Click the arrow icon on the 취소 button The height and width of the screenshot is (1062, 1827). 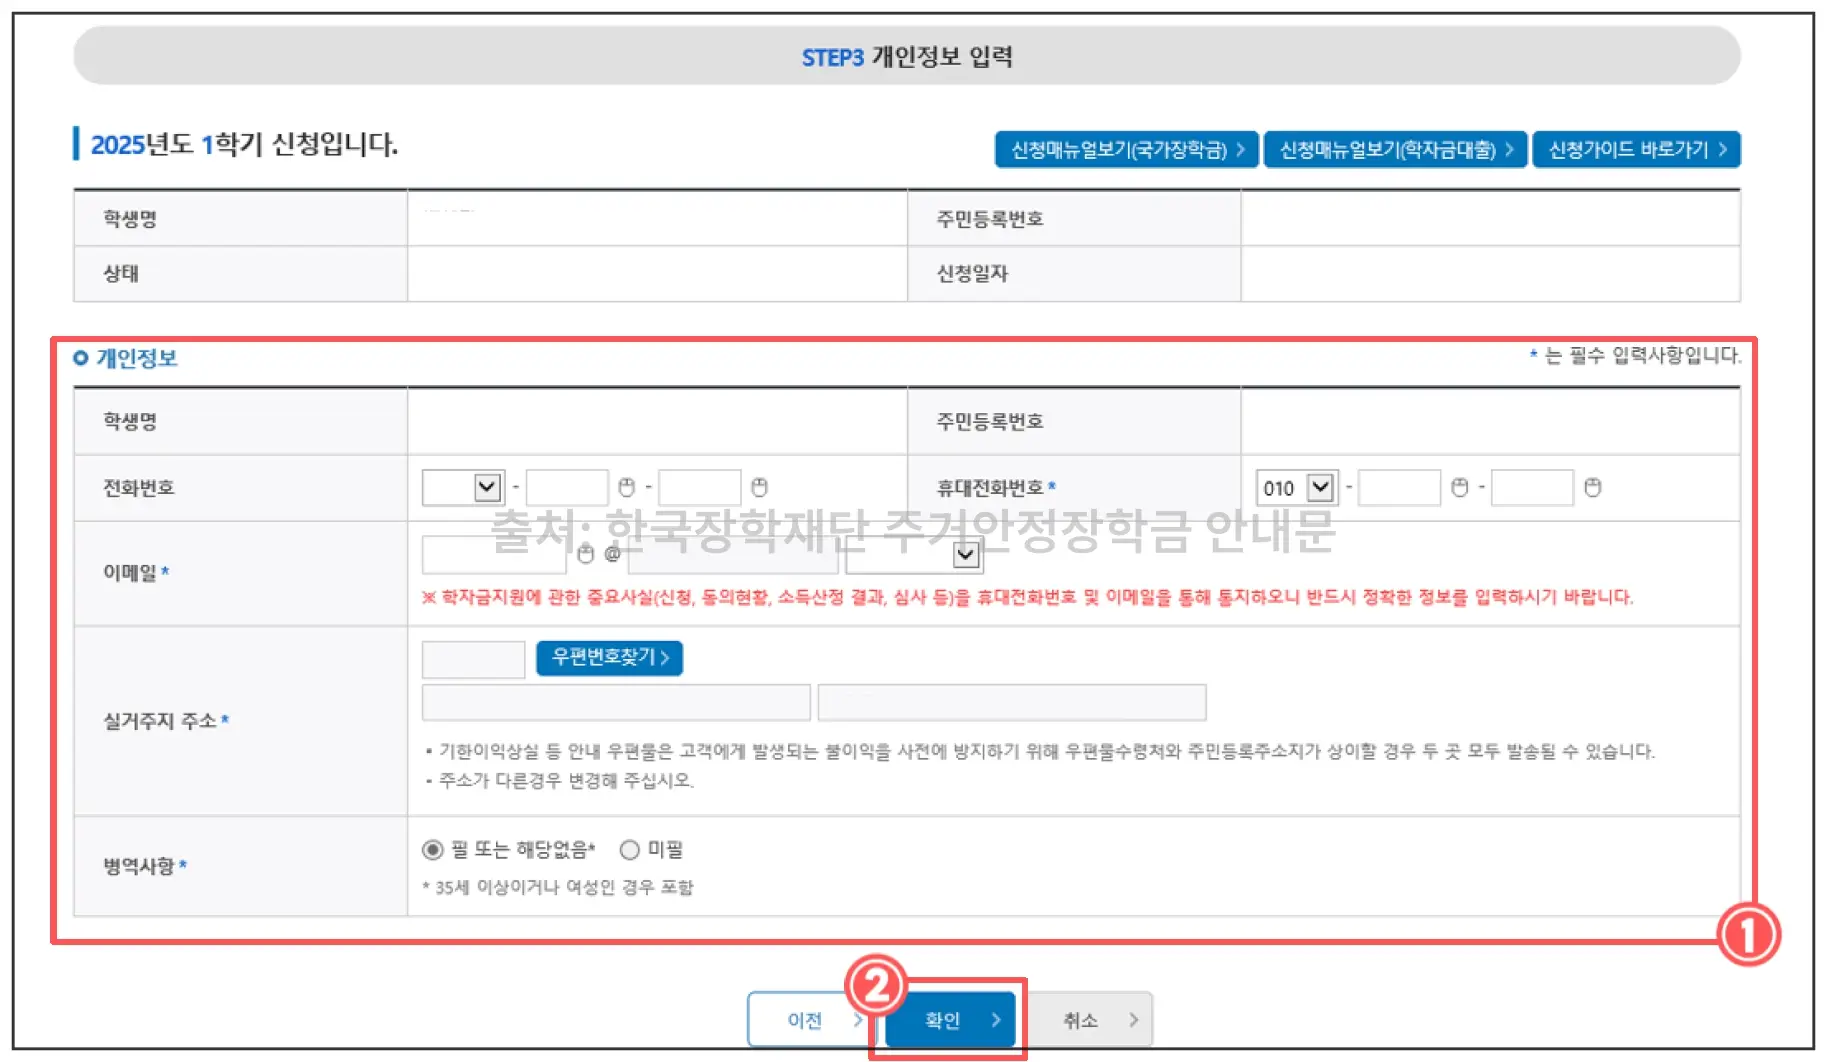pyautogui.click(x=1134, y=1019)
